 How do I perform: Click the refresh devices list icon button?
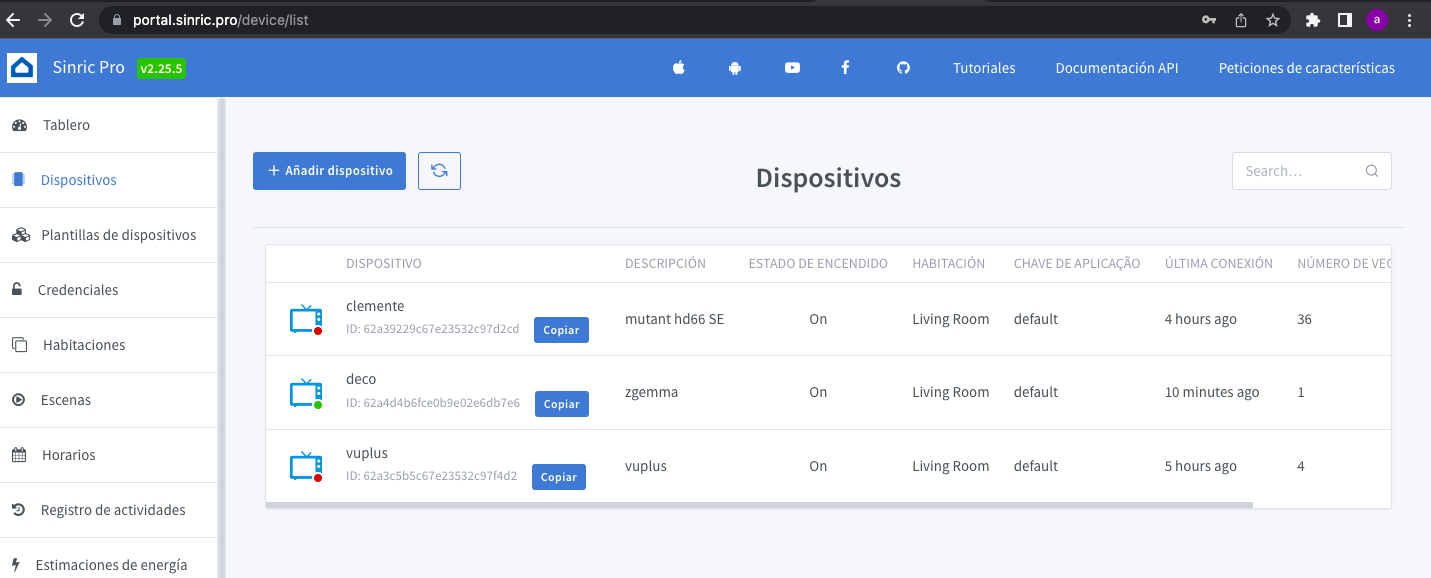click(x=439, y=171)
